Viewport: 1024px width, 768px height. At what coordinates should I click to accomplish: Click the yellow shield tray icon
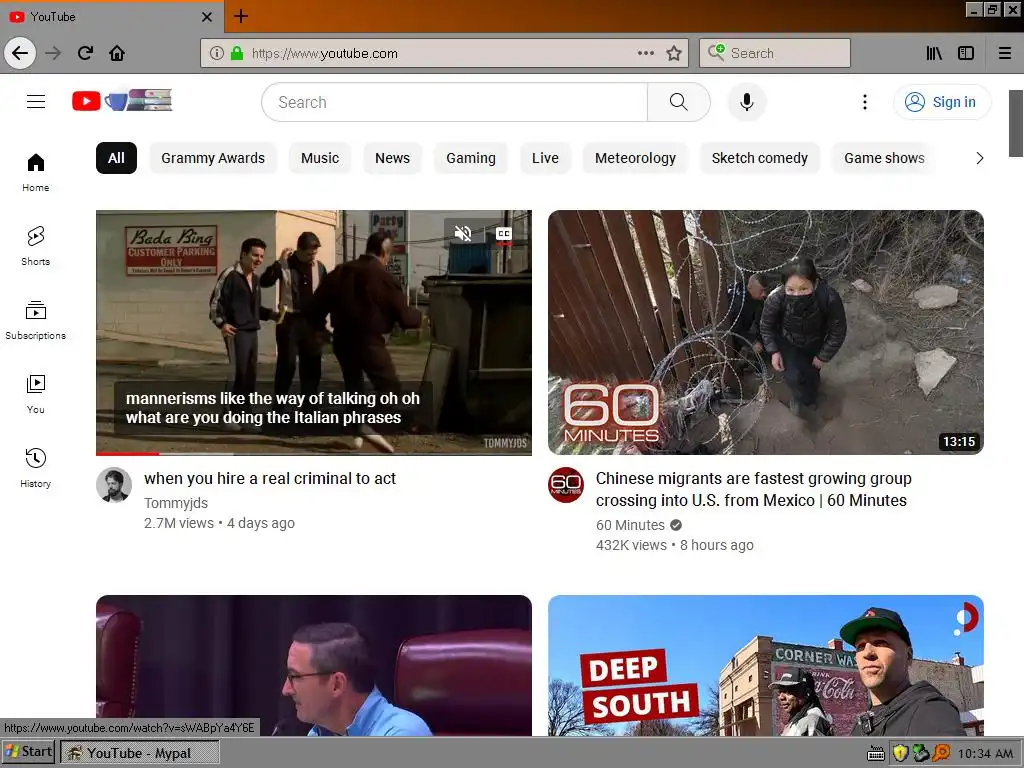901,753
